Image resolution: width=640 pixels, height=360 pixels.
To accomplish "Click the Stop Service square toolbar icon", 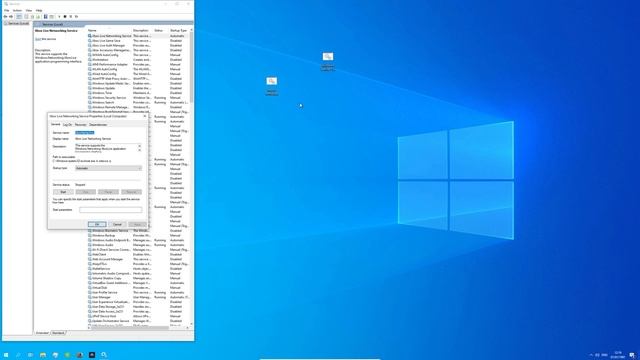I will coord(65,17).
